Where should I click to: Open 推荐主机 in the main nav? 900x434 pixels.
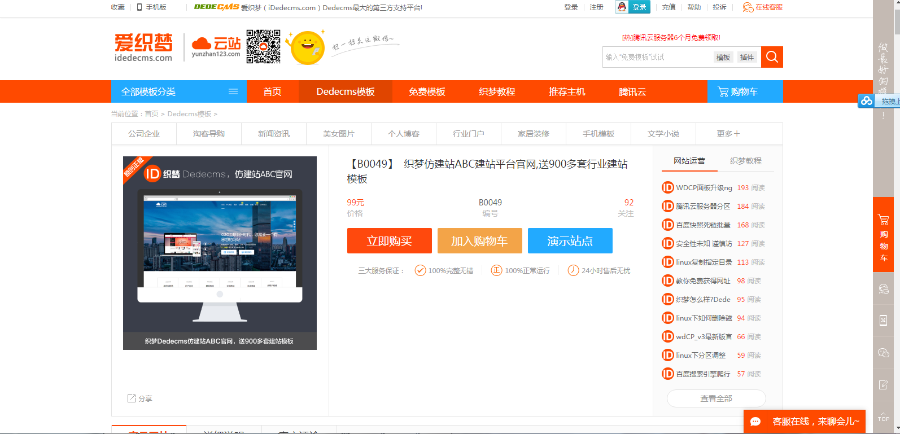click(x=567, y=92)
